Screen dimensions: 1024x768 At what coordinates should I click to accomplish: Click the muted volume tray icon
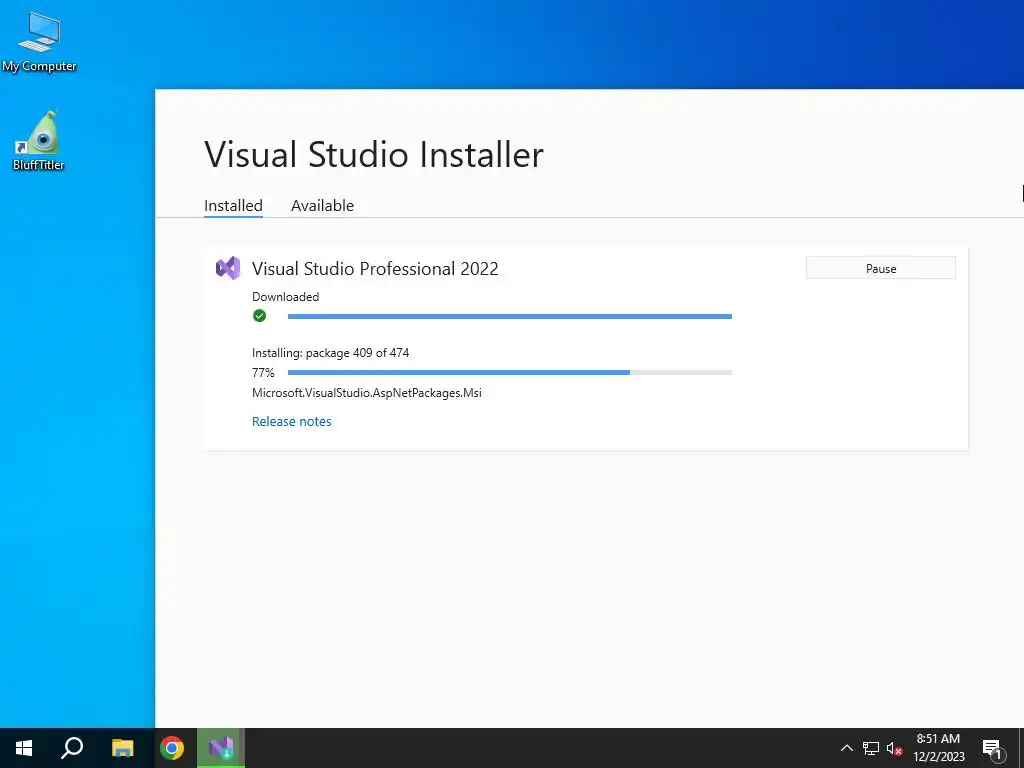click(895, 748)
